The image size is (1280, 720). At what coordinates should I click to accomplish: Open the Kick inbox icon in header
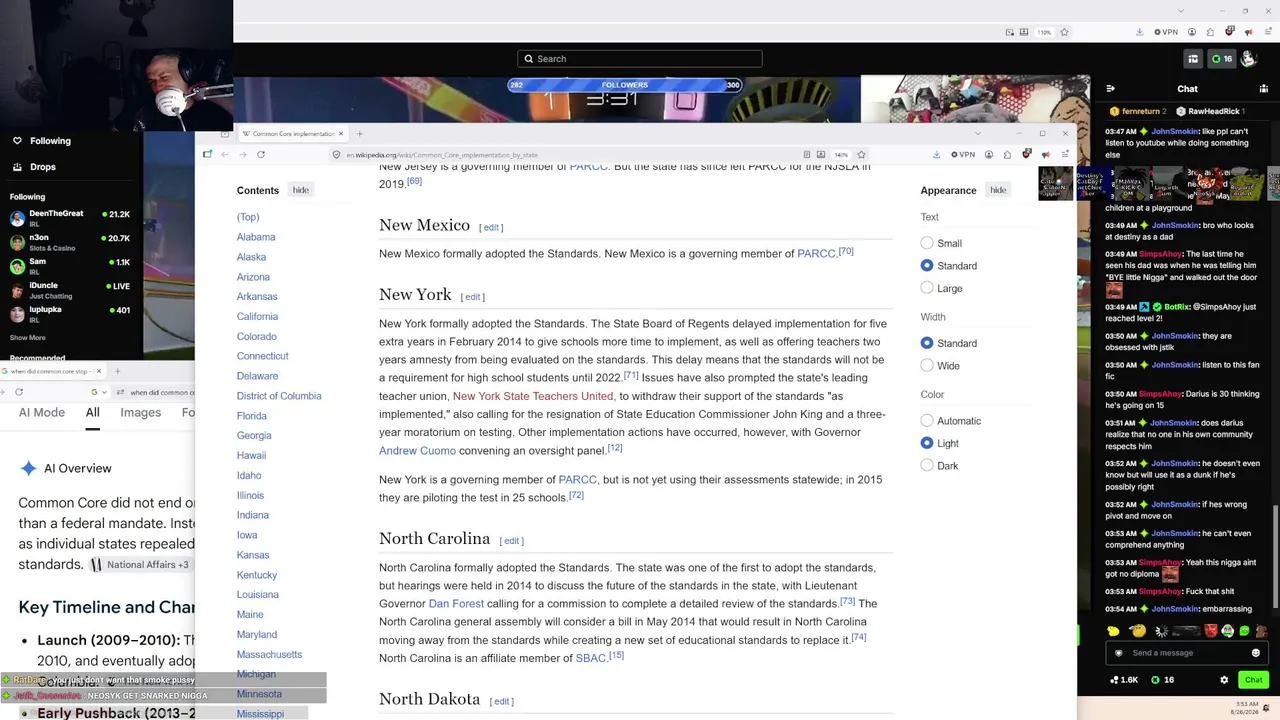[1193, 59]
